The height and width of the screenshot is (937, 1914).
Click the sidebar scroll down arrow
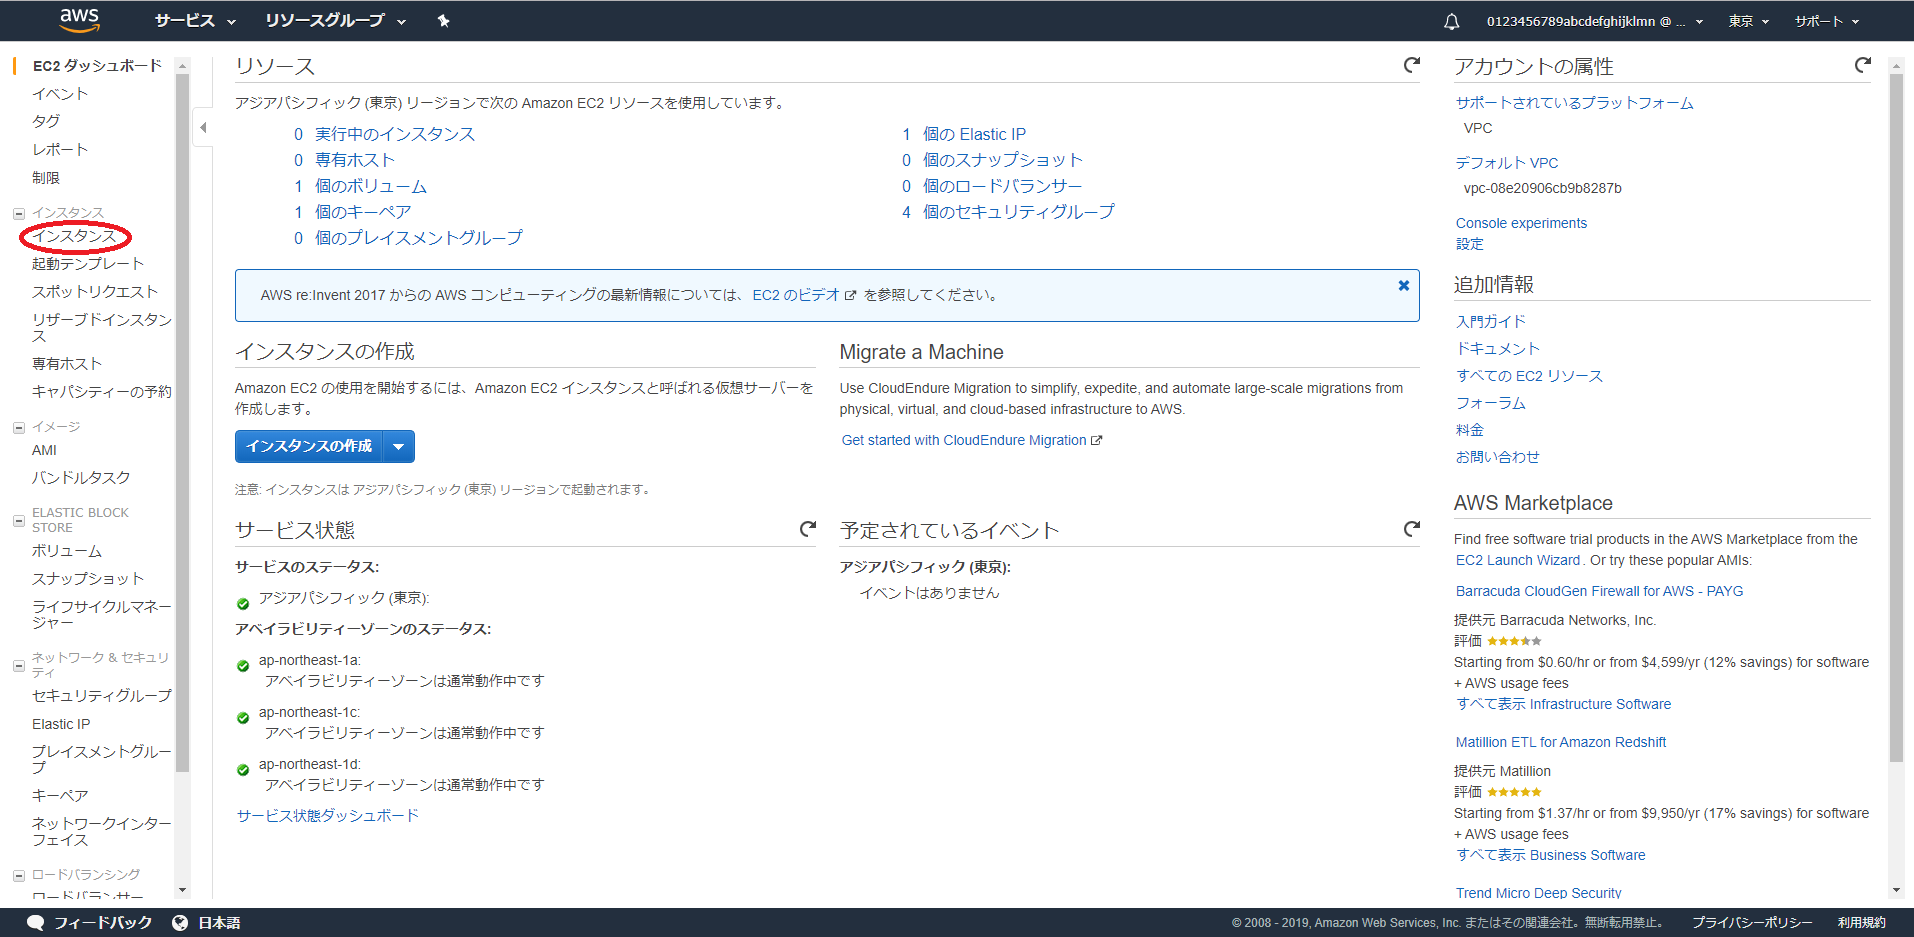182,889
